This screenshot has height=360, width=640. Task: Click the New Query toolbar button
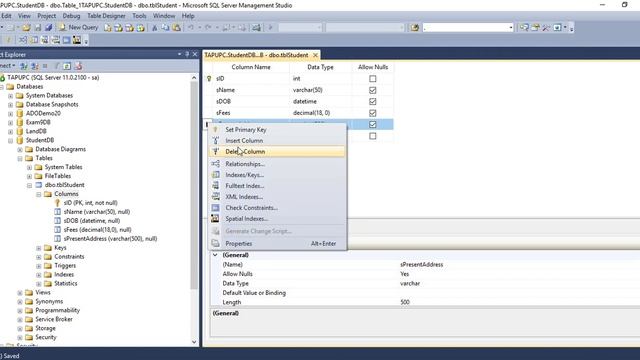click(78, 27)
